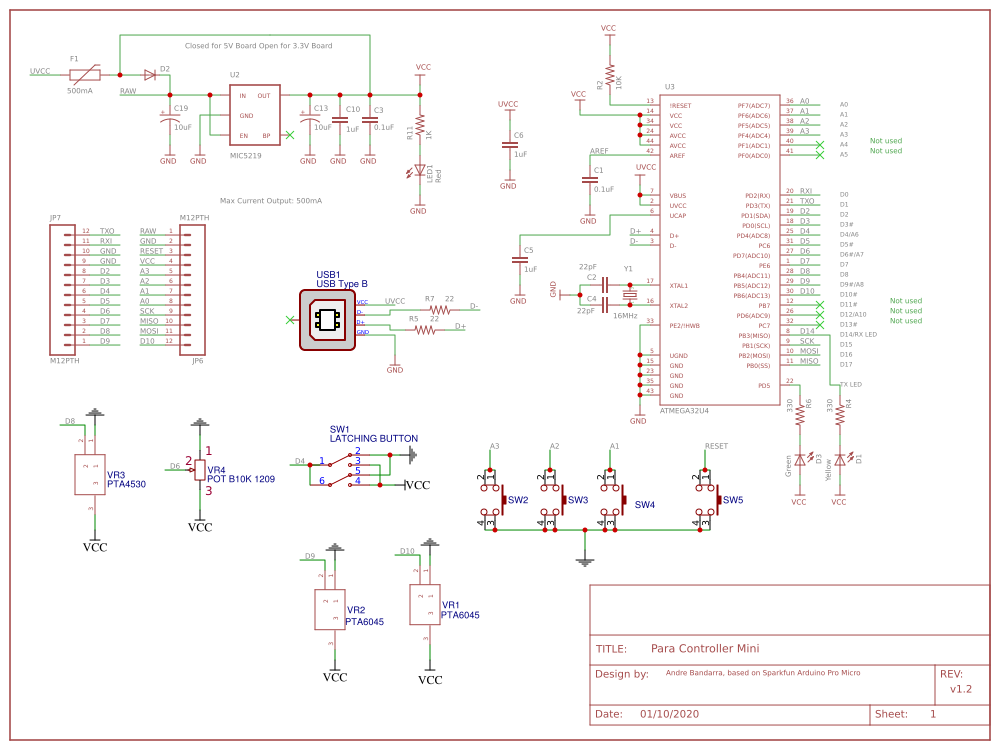Click the R6 330 resistor symbol

click(800, 415)
